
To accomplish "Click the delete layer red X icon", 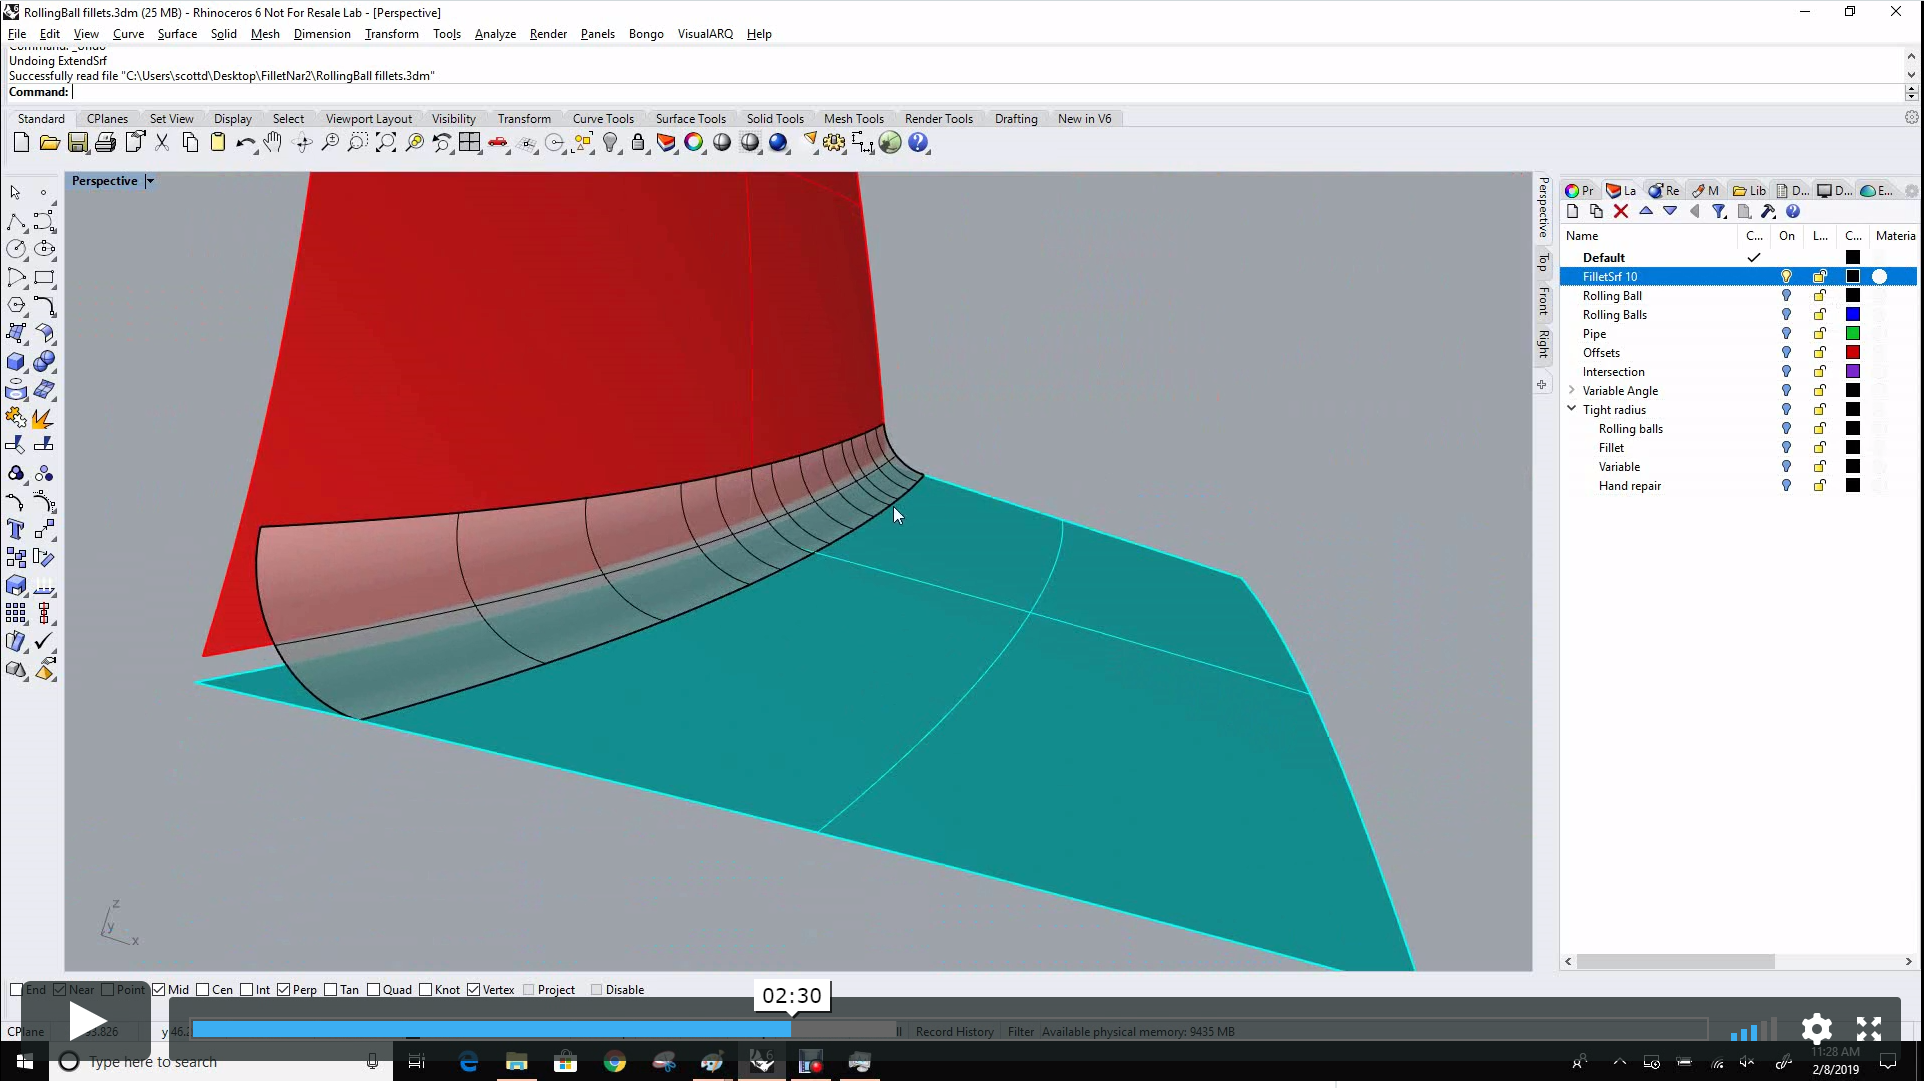I will (x=1621, y=211).
